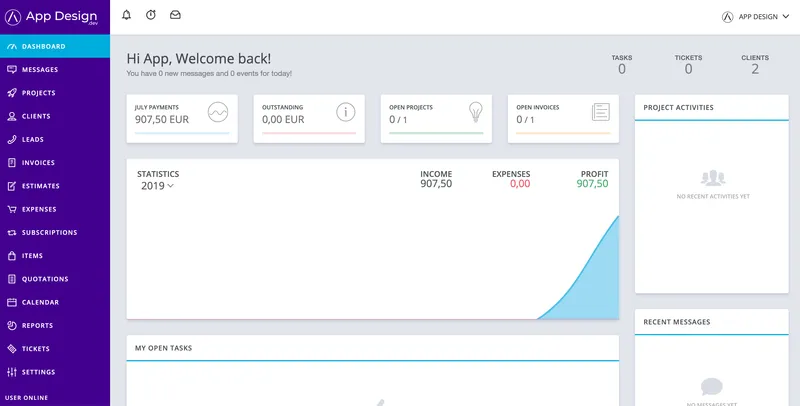This screenshot has height=406, width=800.
Task: Click the Settings sliders icon
Action: click(x=12, y=372)
